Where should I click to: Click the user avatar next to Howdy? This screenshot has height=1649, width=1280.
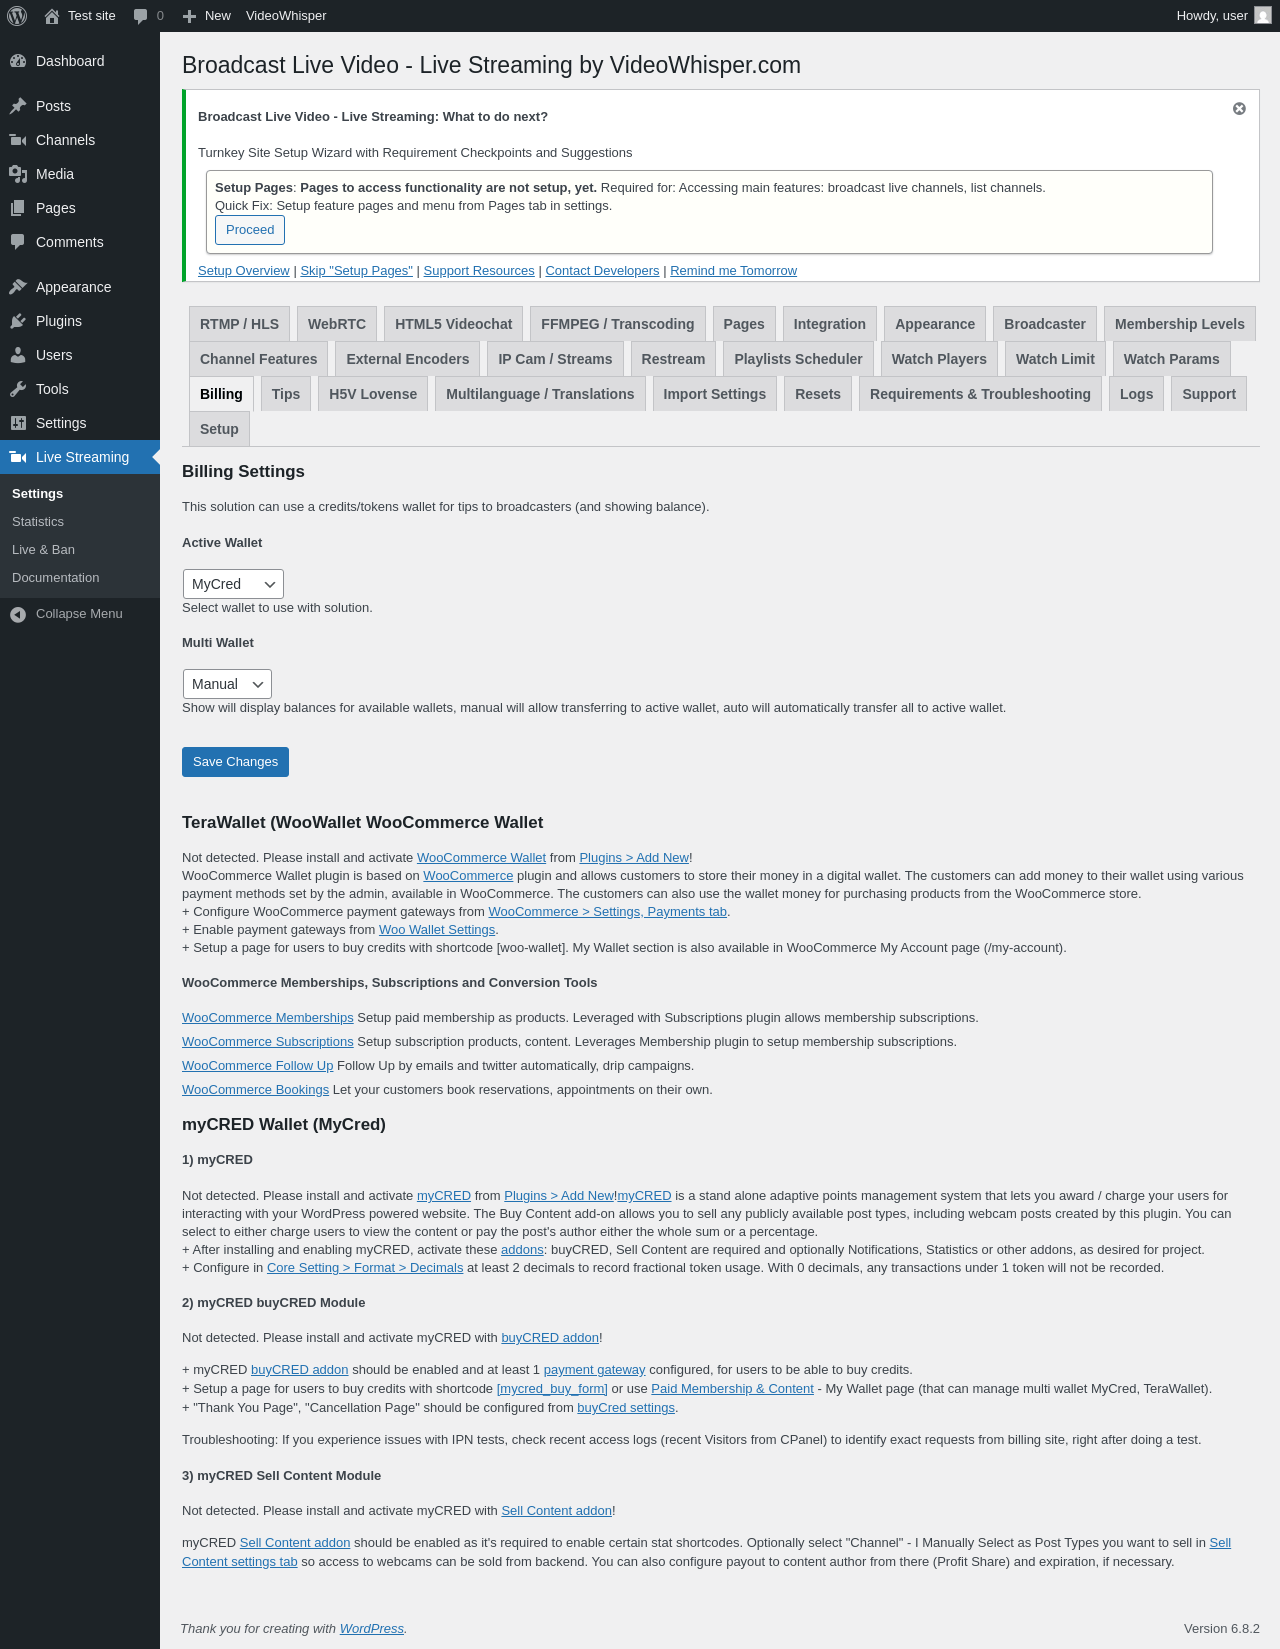[x=1263, y=16]
